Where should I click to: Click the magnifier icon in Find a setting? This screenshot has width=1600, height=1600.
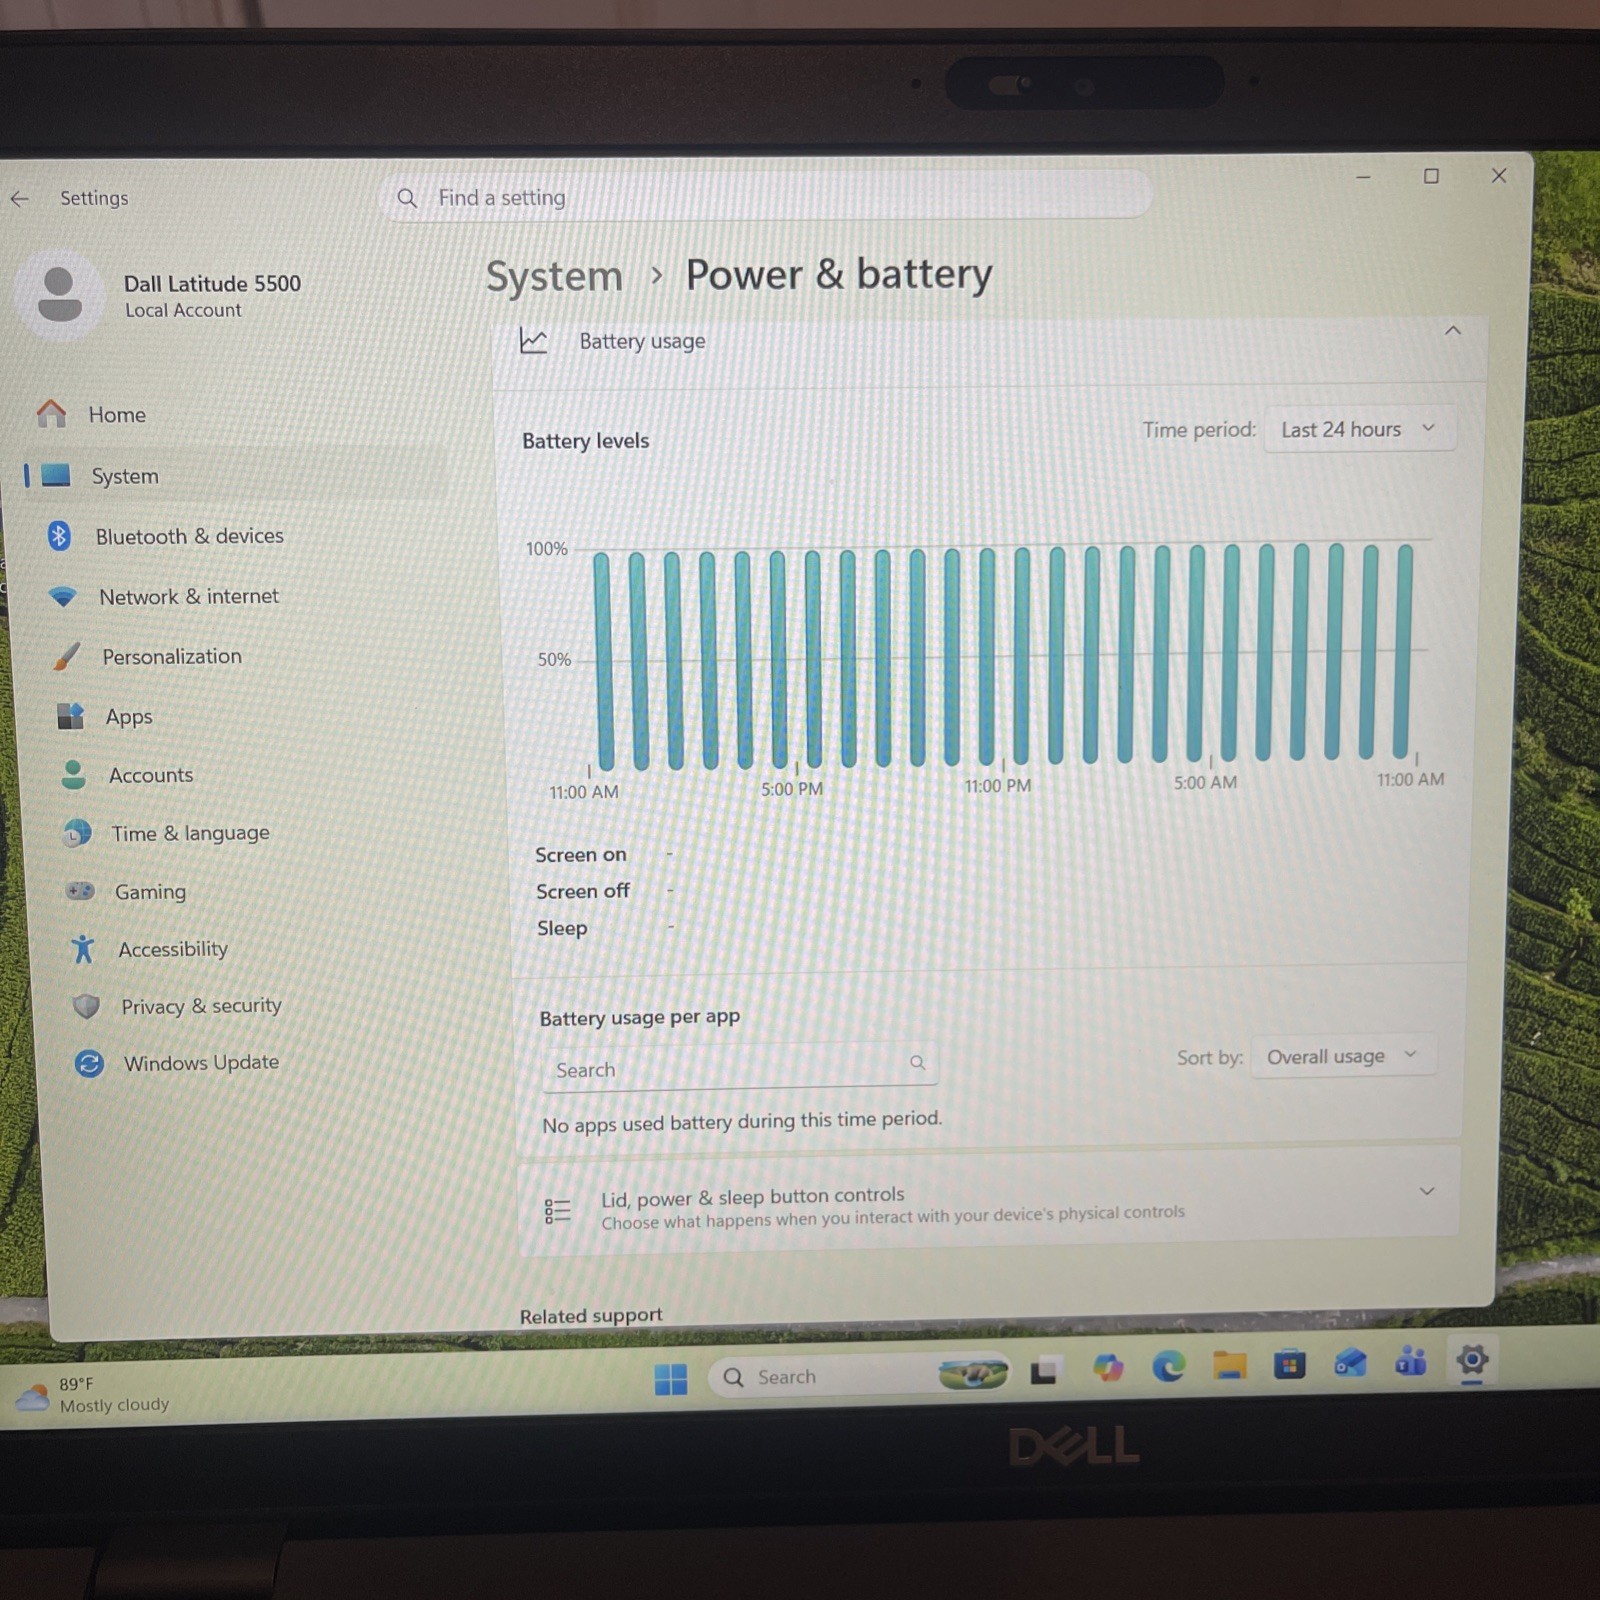[x=407, y=198]
